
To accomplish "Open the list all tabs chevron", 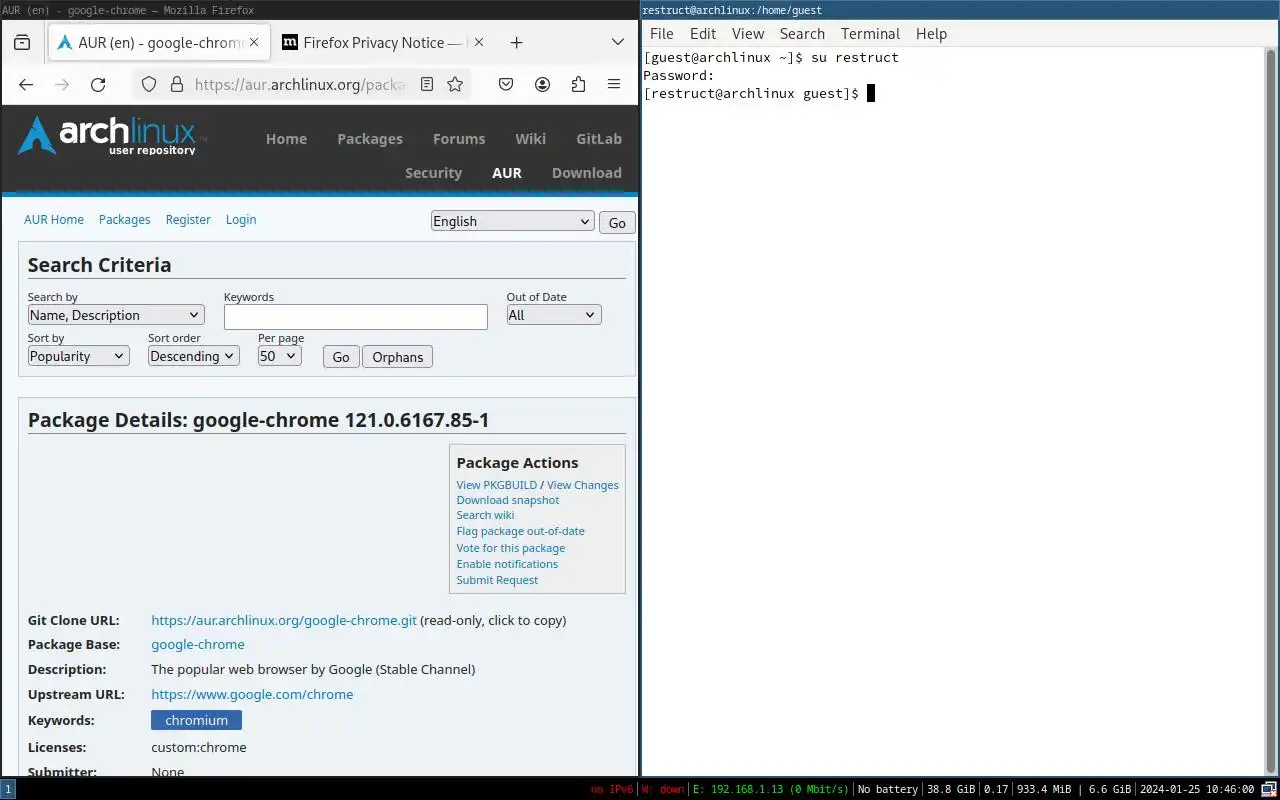I will tap(618, 43).
